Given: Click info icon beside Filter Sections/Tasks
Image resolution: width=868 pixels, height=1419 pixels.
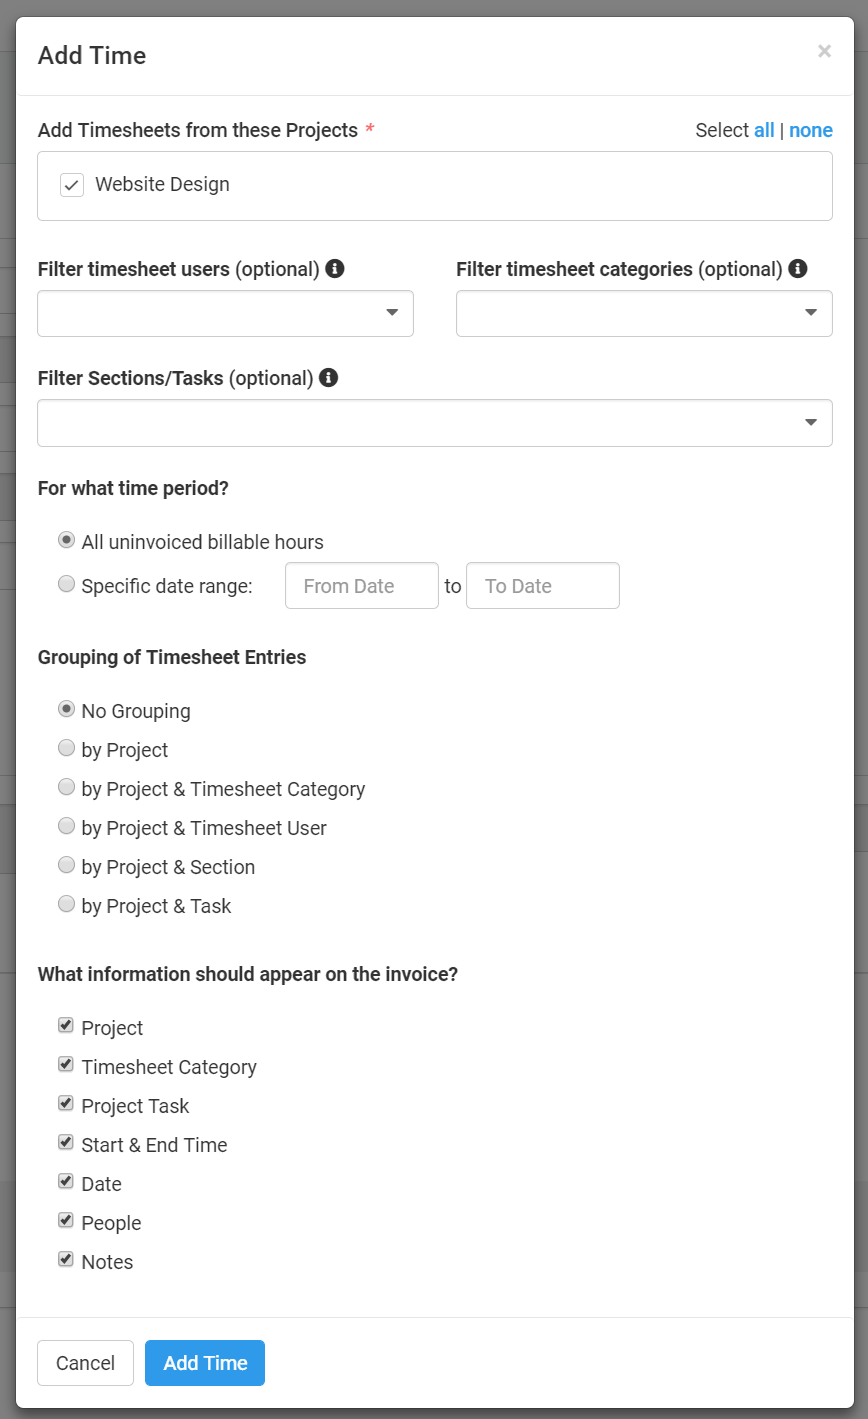Looking at the screenshot, I should (329, 377).
